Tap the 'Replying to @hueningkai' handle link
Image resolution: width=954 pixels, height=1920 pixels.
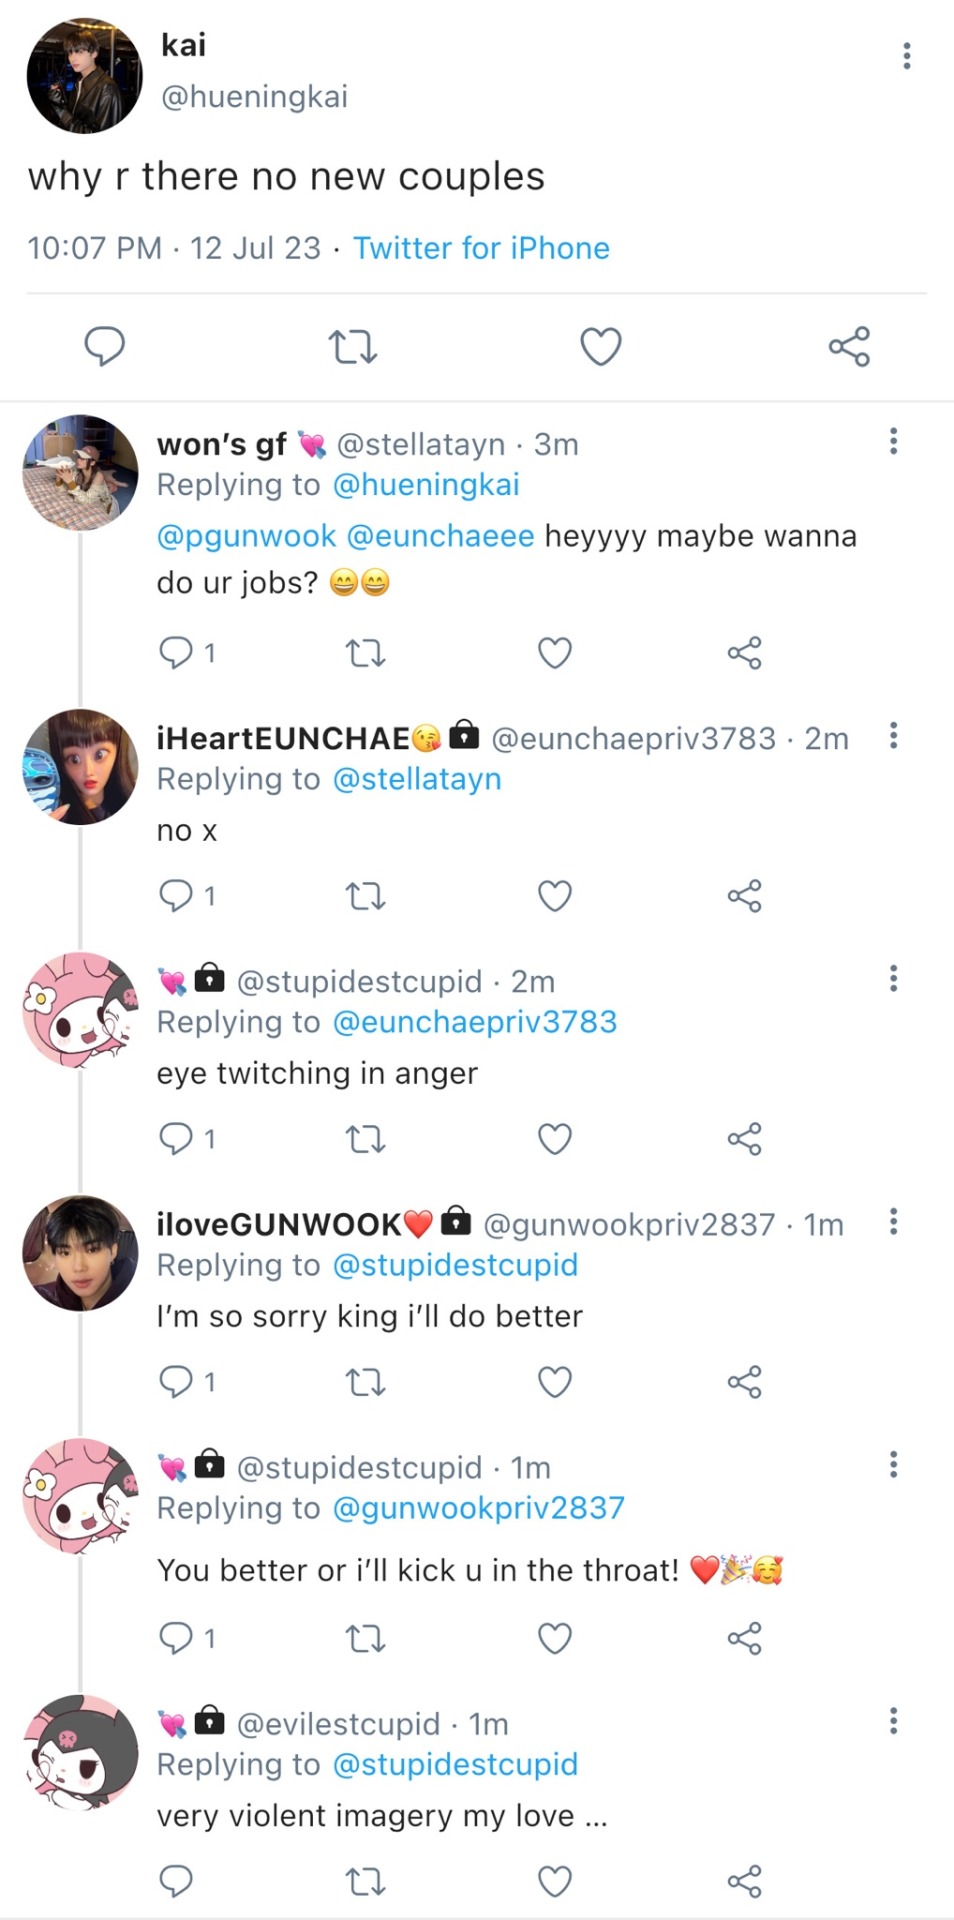pyautogui.click(x=425, y=485)
